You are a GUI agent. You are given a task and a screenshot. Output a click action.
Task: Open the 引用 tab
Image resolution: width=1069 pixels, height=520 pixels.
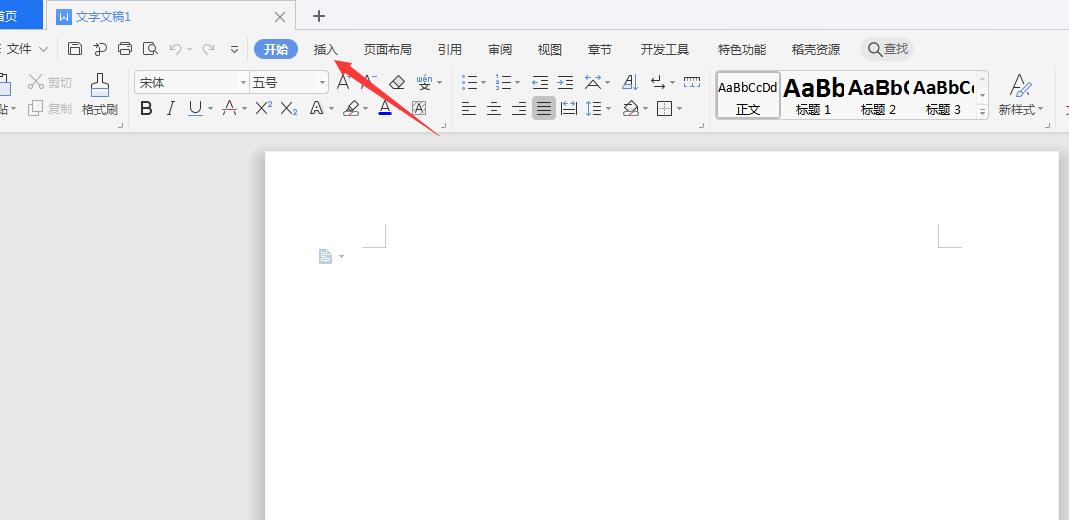(450, 49)
